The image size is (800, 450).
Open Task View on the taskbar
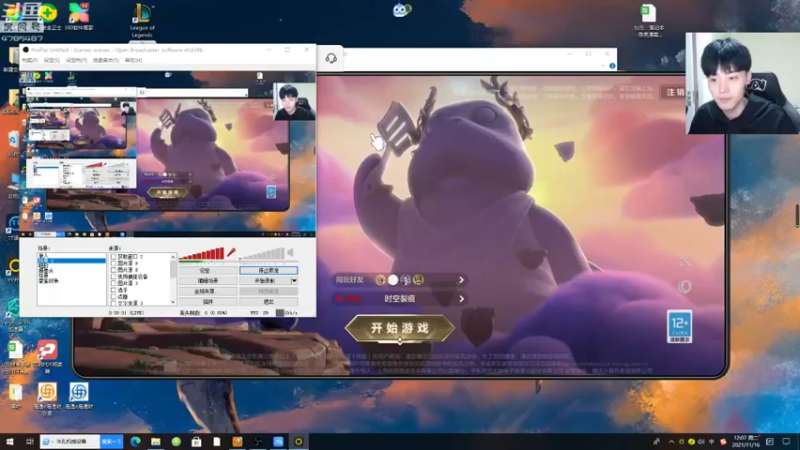coord(30,441)
